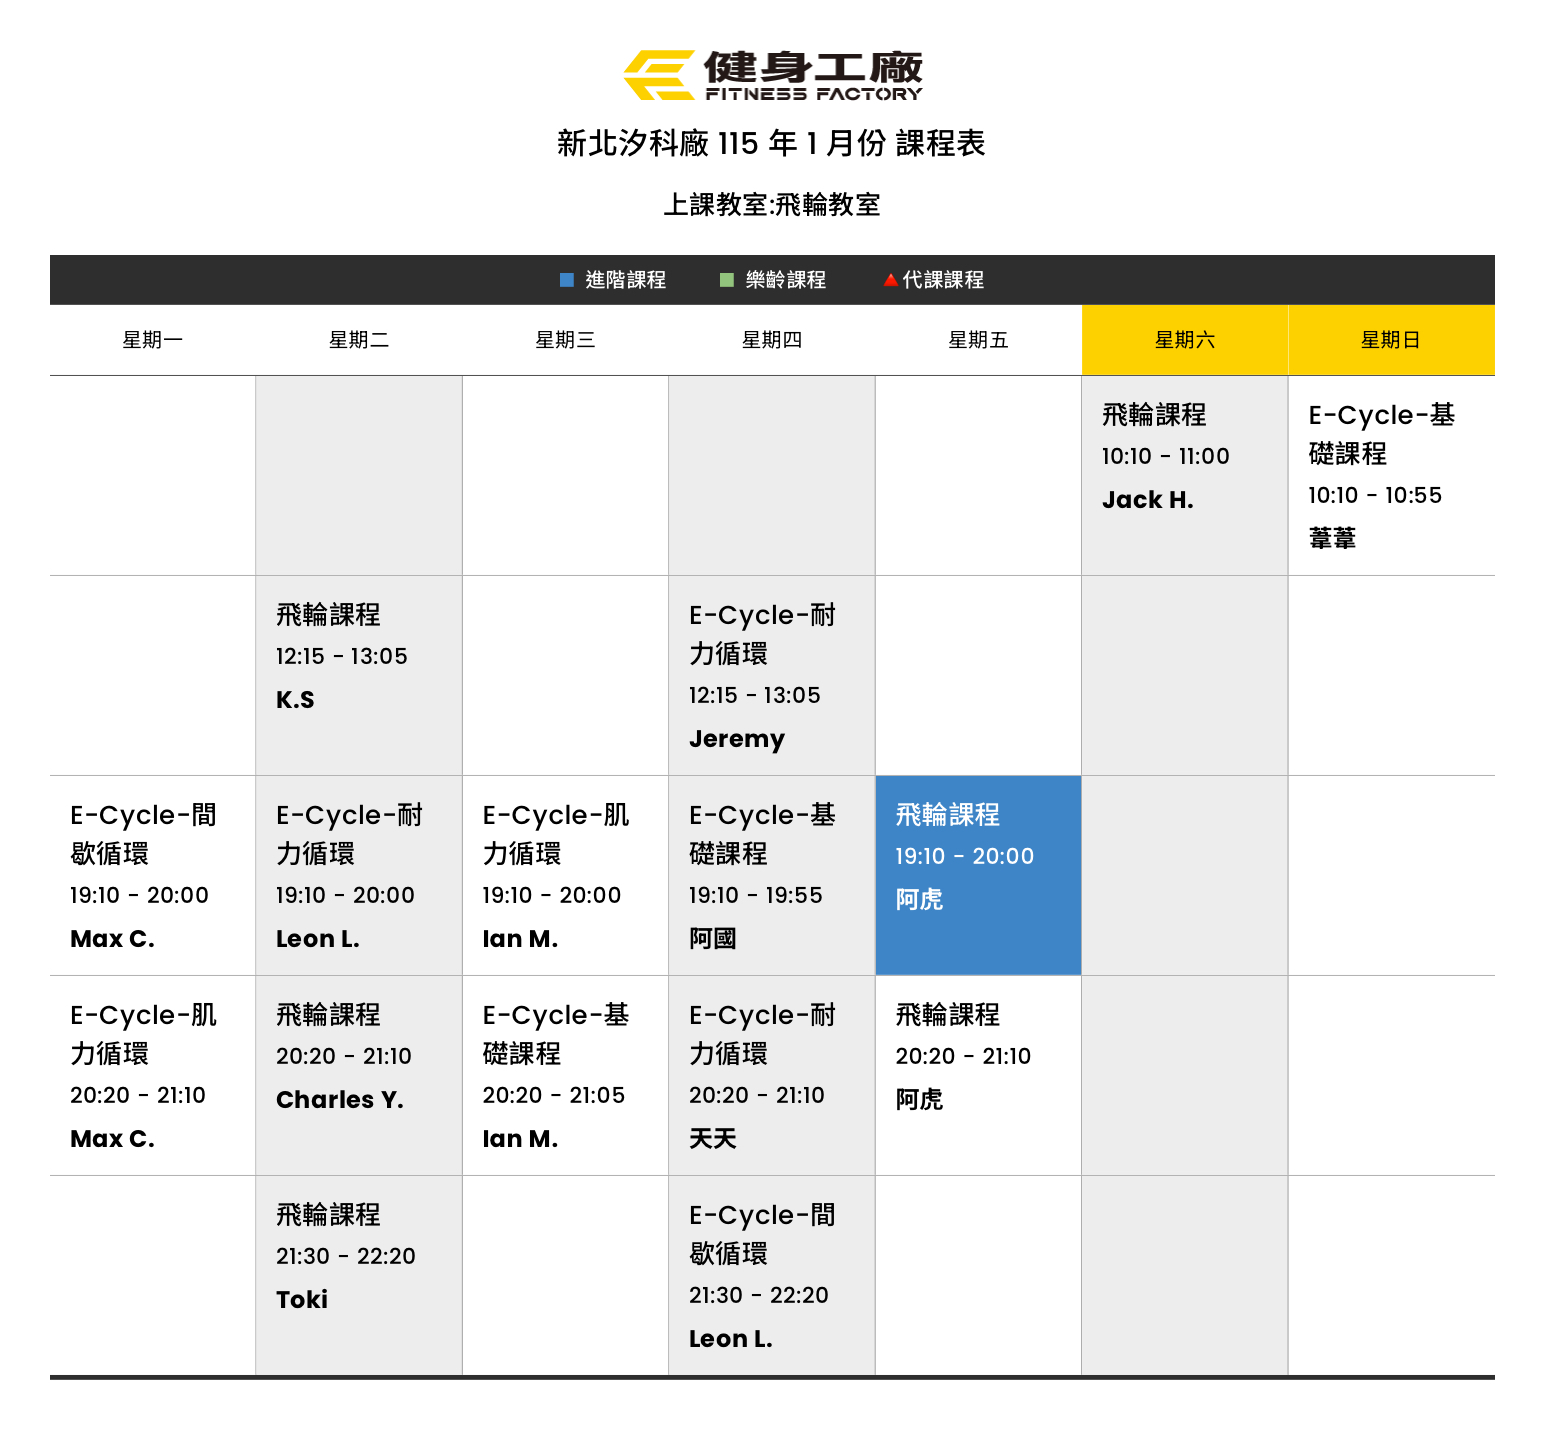Click the 新北汐科廠 115 年 1 月份 課程表 title

pos(771,144)
